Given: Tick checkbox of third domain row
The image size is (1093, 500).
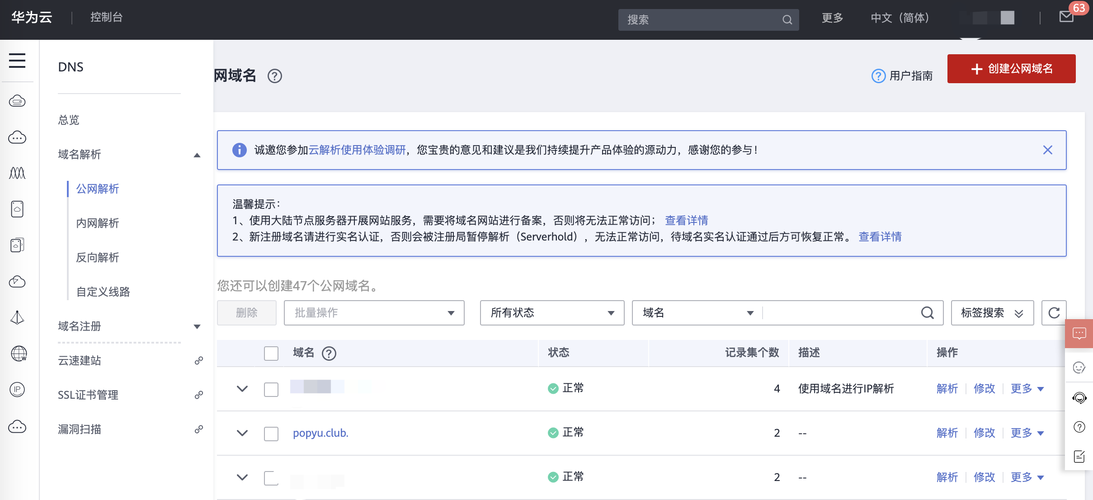Looking at the screenshot, I should [x=271, y=478].
